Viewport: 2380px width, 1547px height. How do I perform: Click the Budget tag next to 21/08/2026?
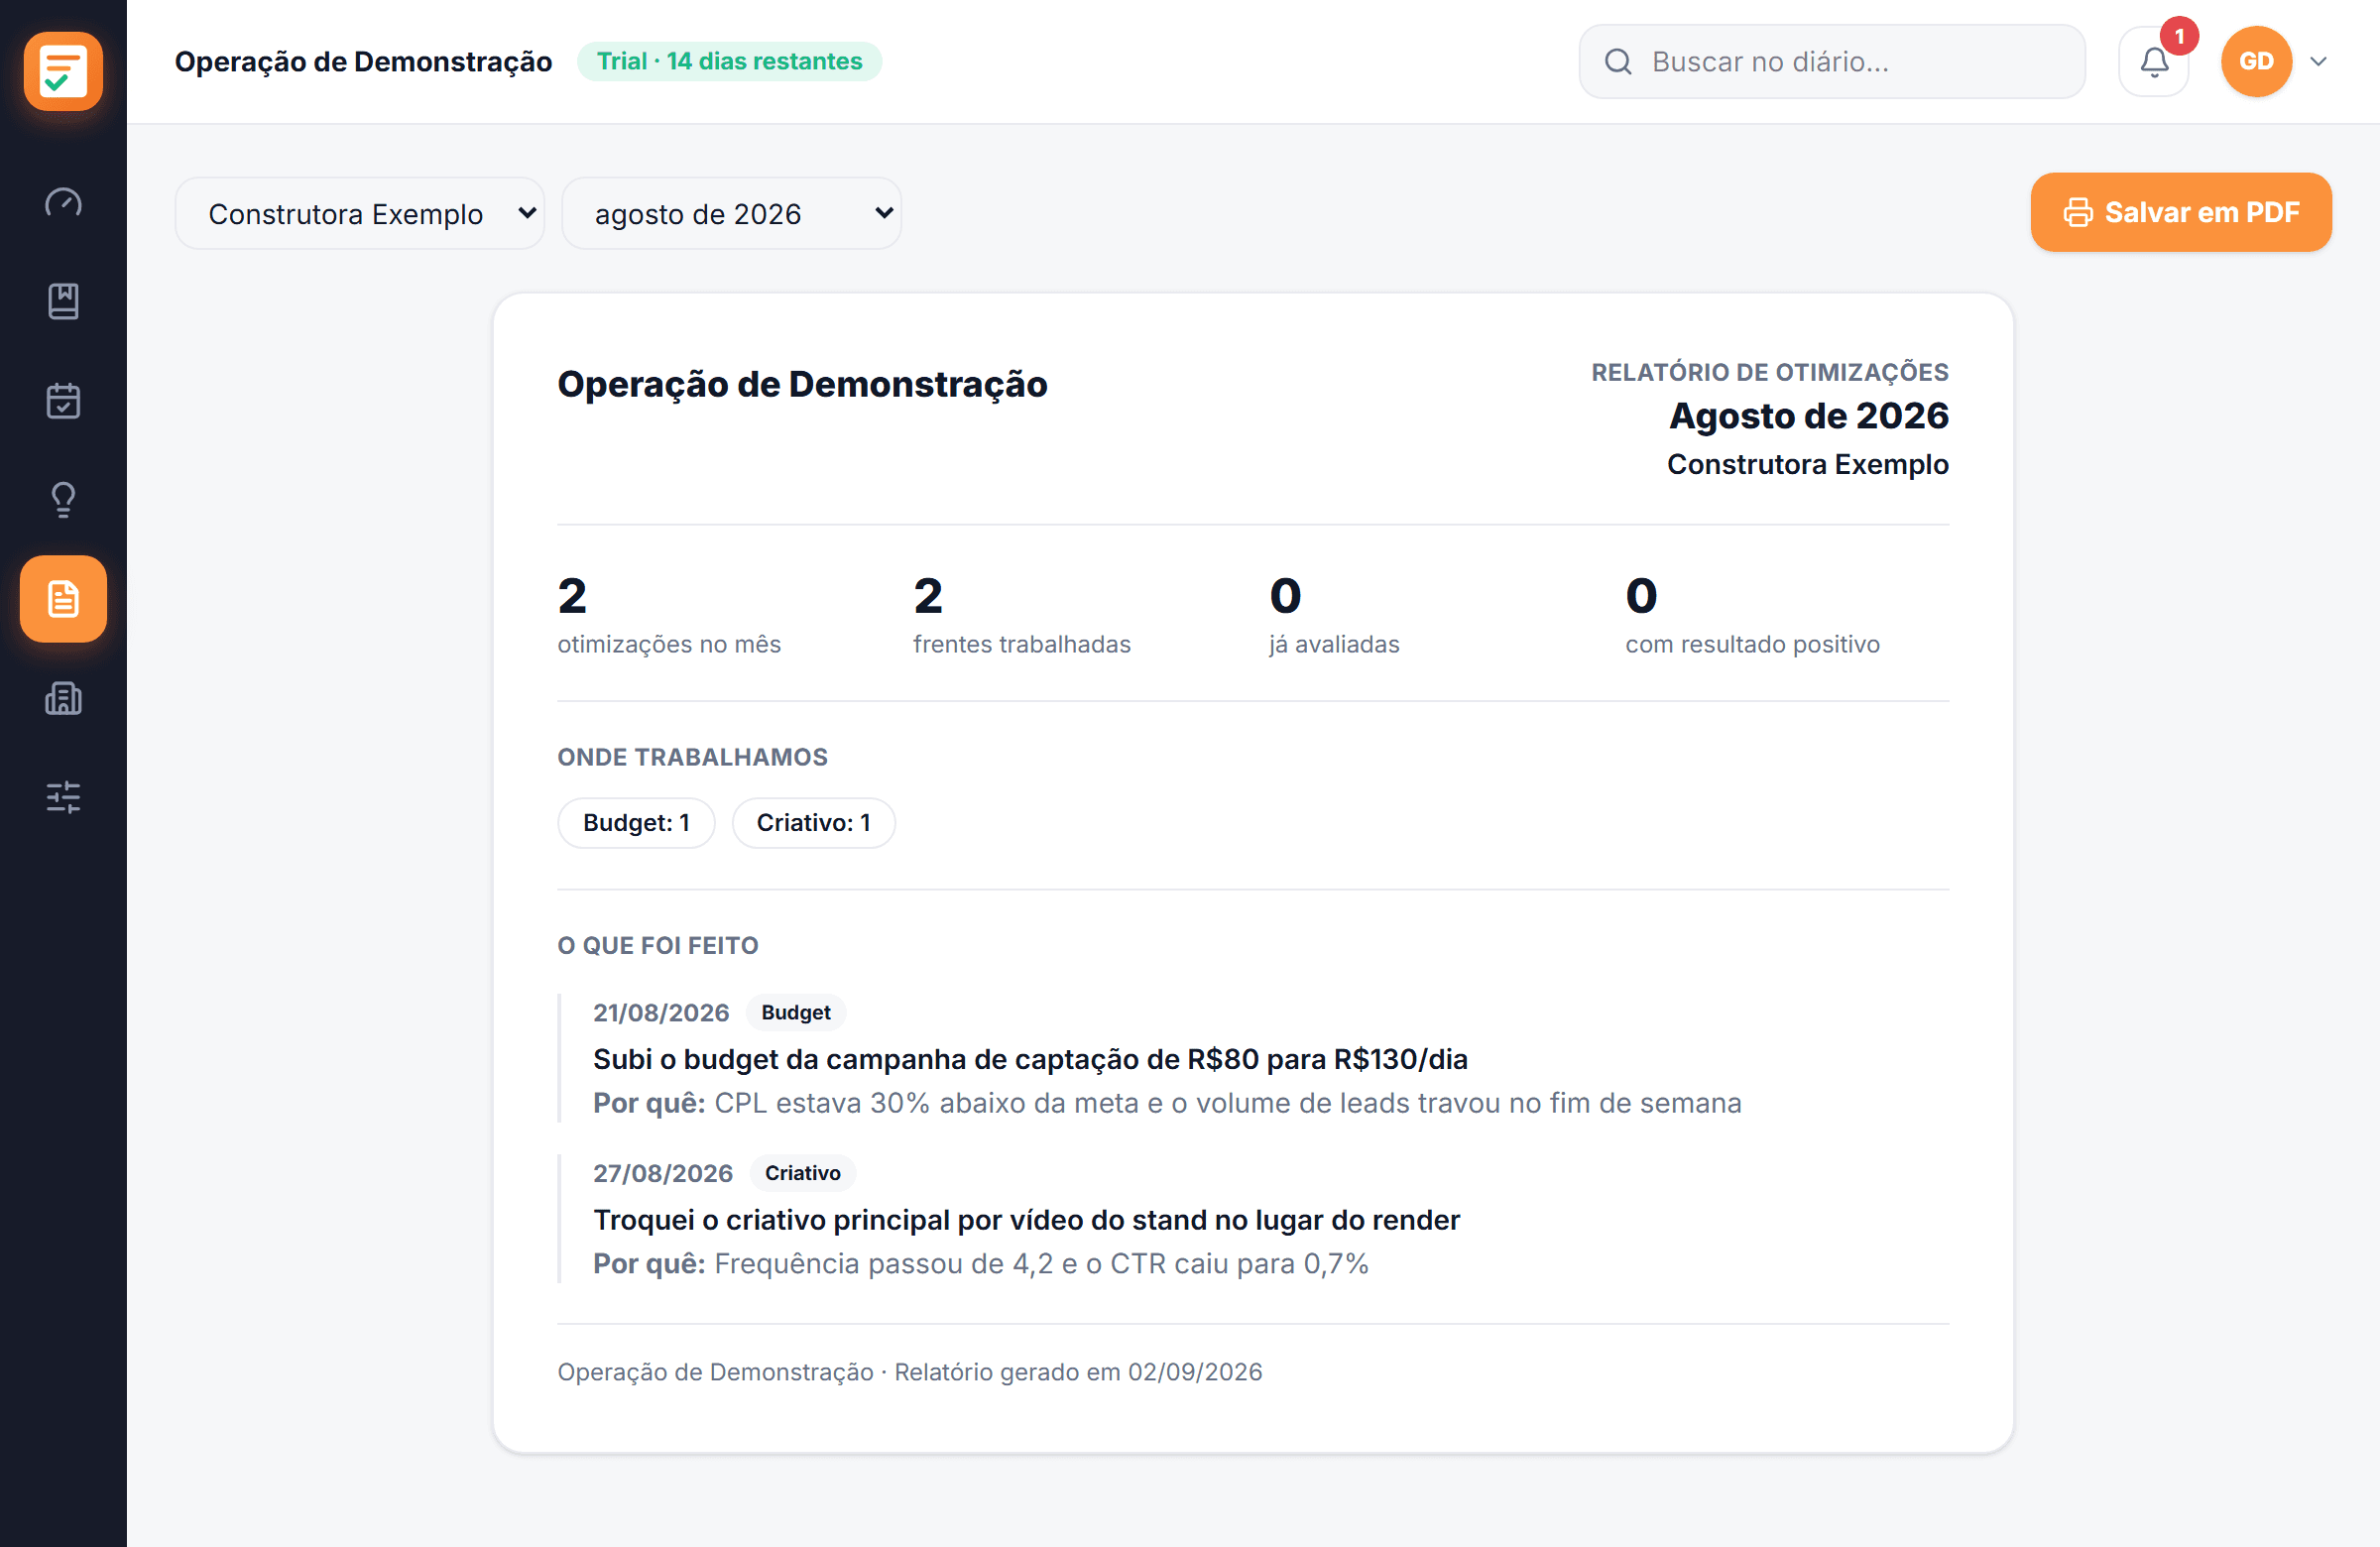(796, 1012)
